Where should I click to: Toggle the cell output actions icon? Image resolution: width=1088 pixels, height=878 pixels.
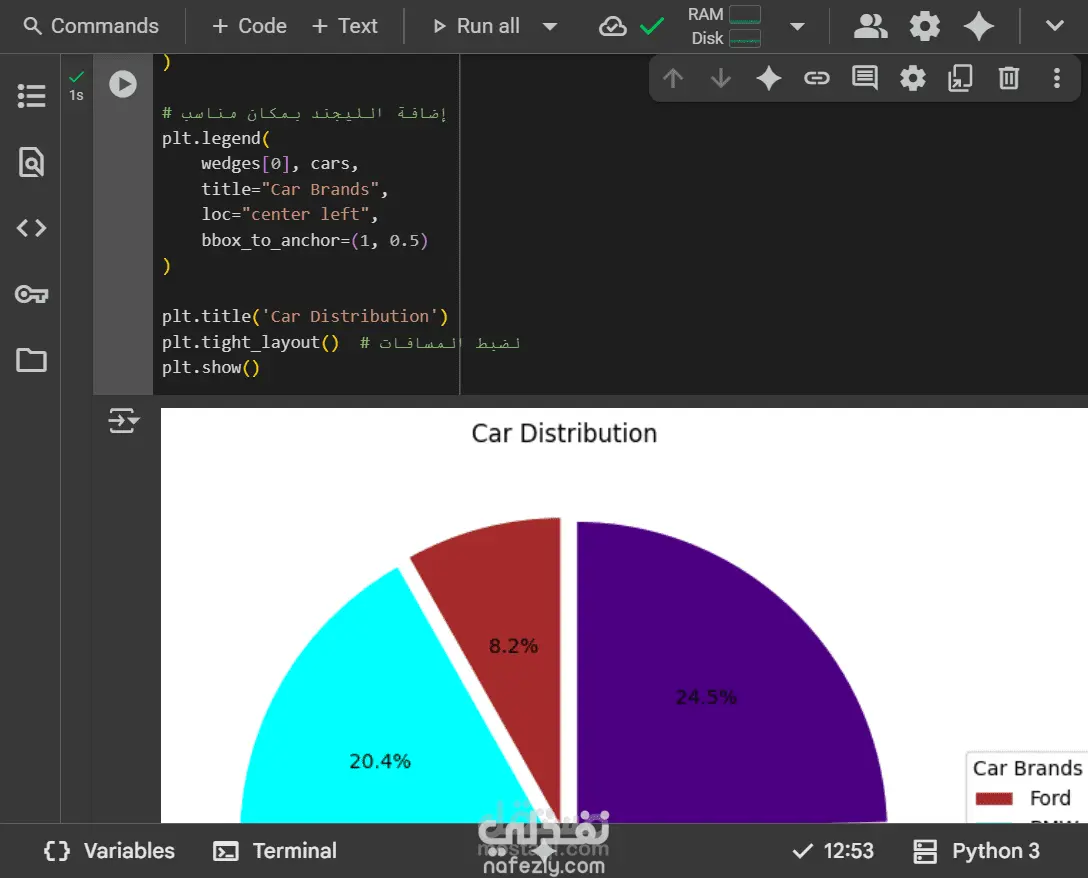(124, 421)
